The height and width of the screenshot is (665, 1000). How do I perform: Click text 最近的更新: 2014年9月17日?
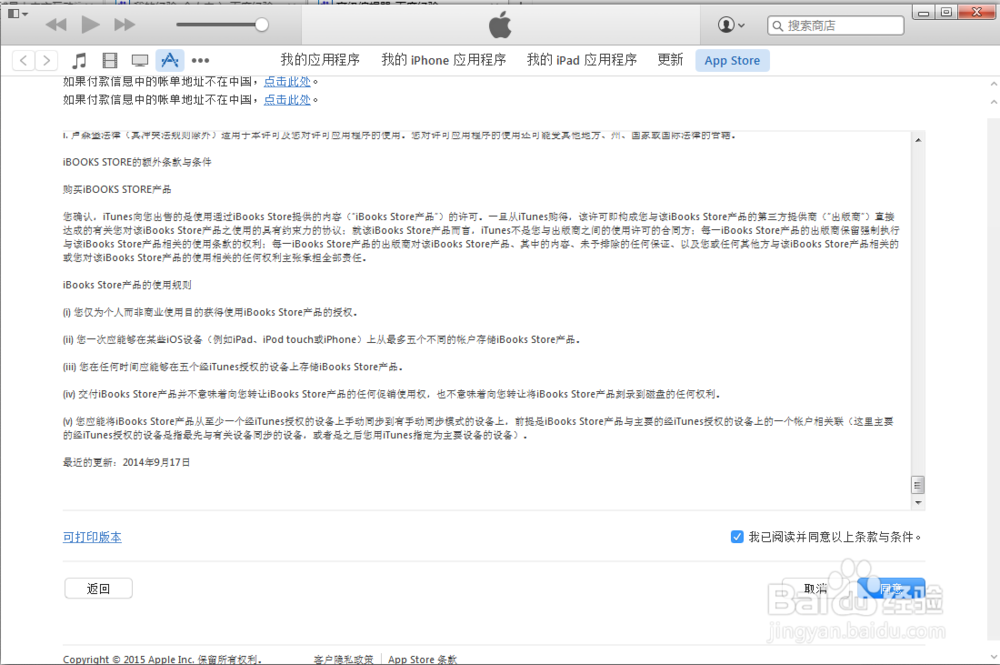click(126, 463)
